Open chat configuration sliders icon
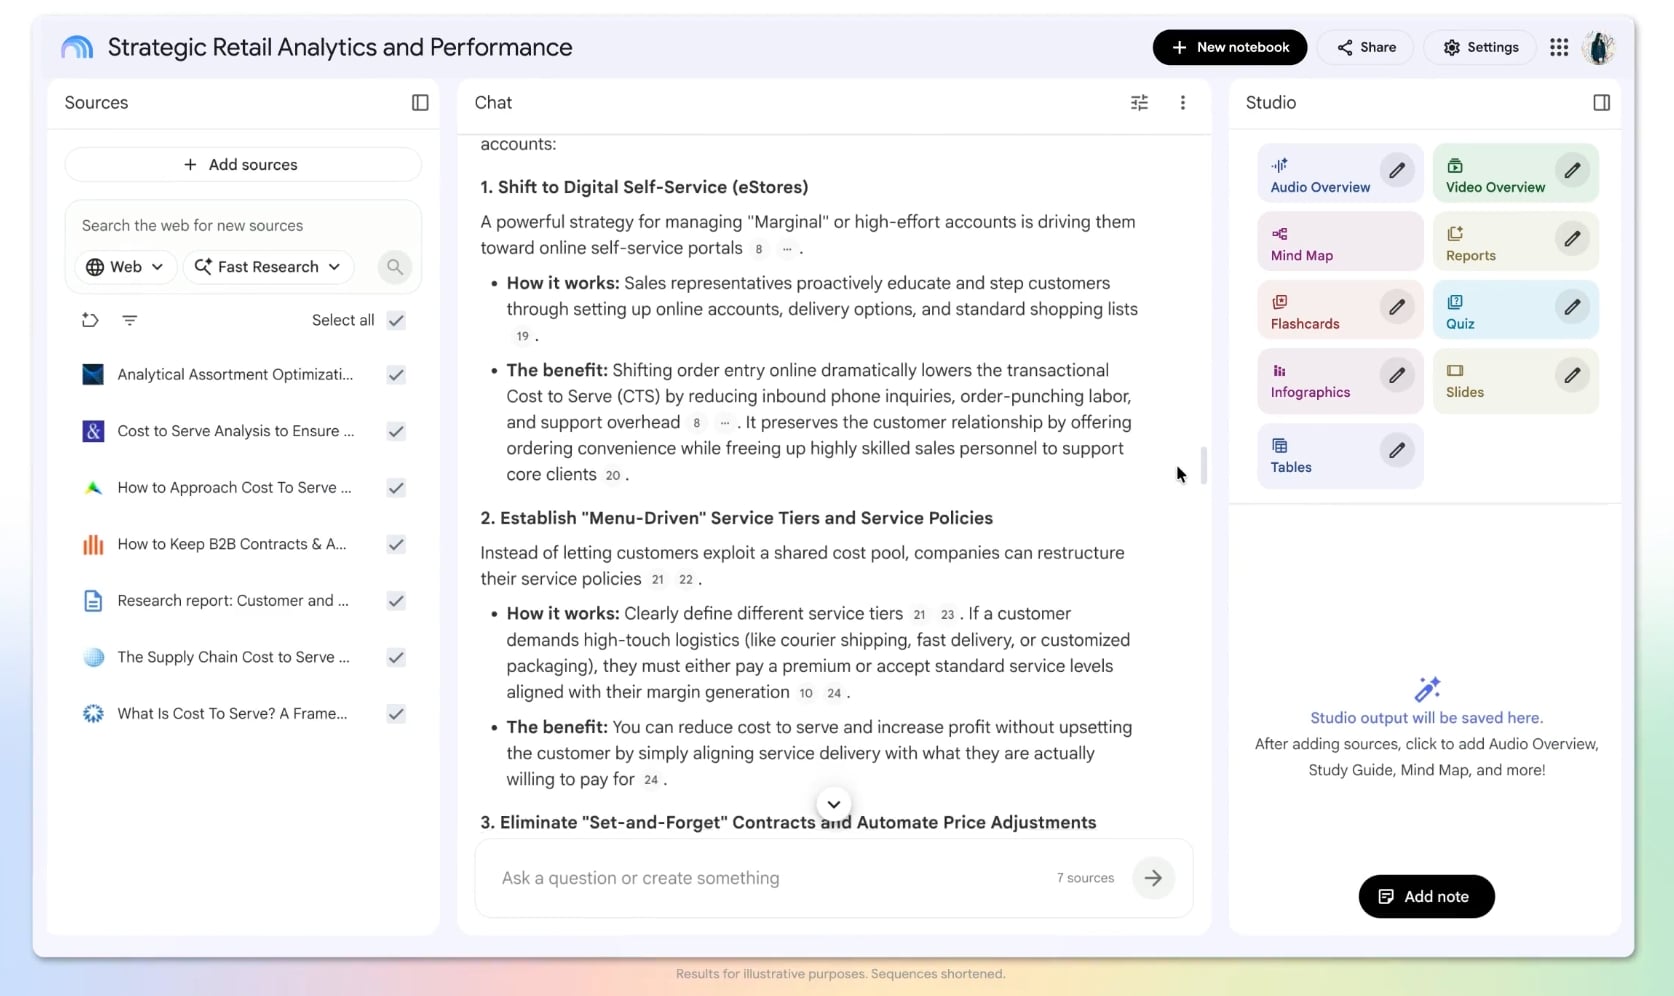 pos(1139,102)
